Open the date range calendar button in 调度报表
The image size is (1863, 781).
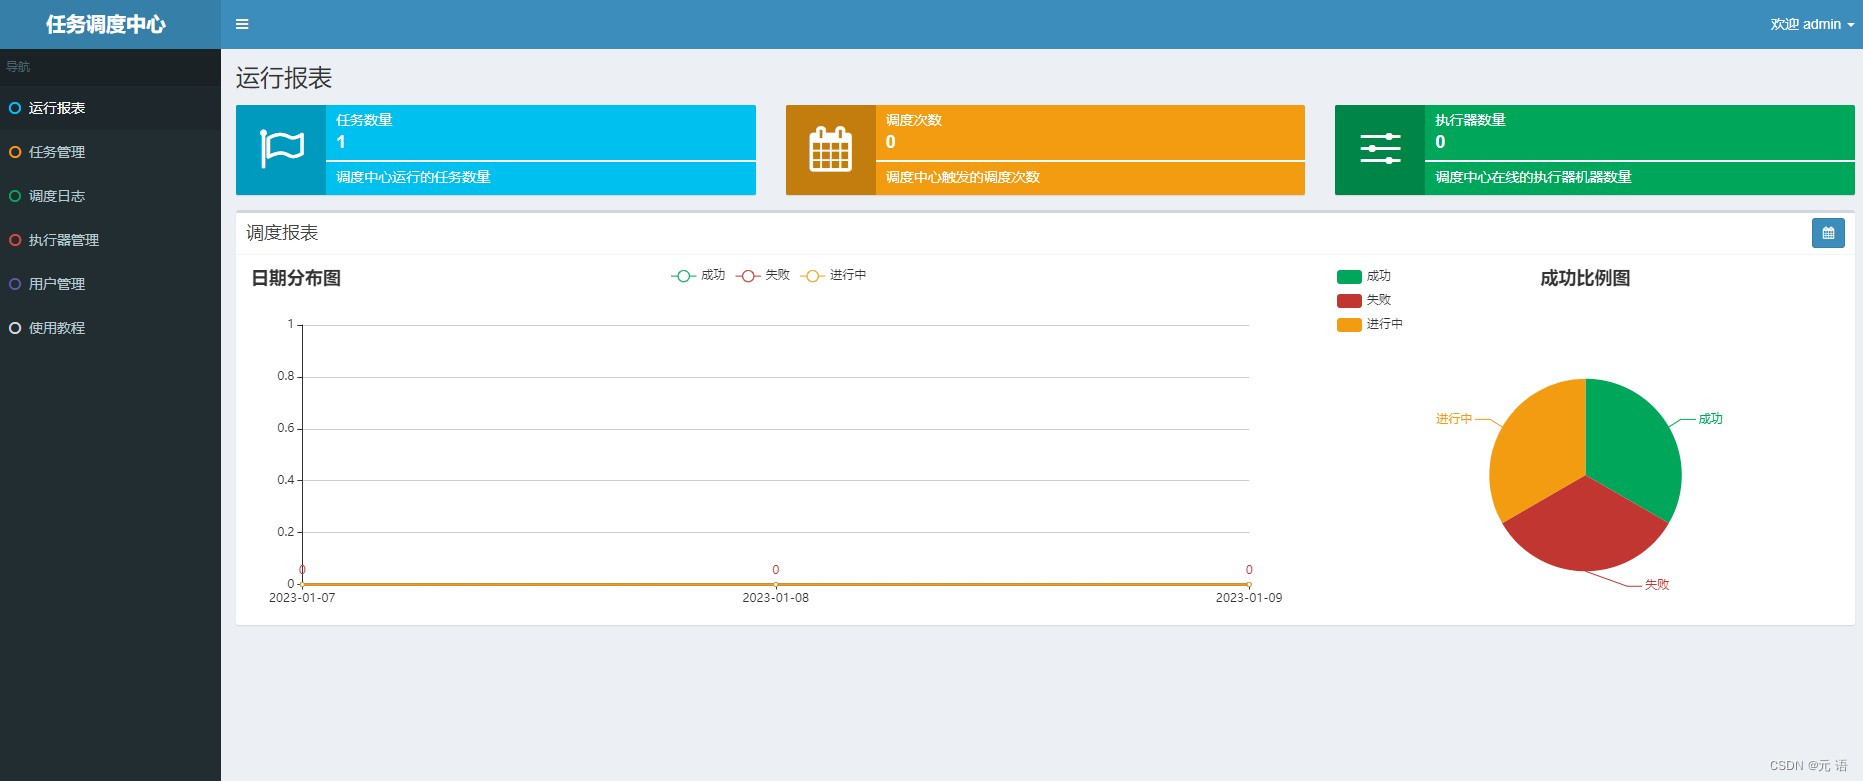(x=1828, y=233)
